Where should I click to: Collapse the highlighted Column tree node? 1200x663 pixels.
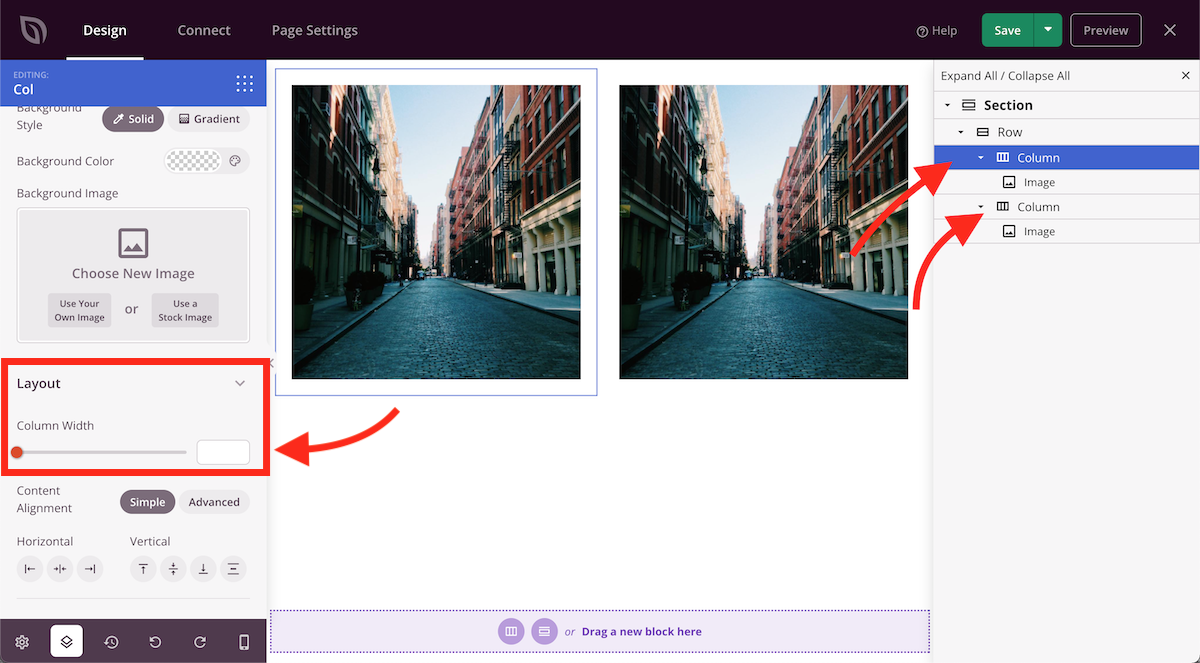coord(981,158)
